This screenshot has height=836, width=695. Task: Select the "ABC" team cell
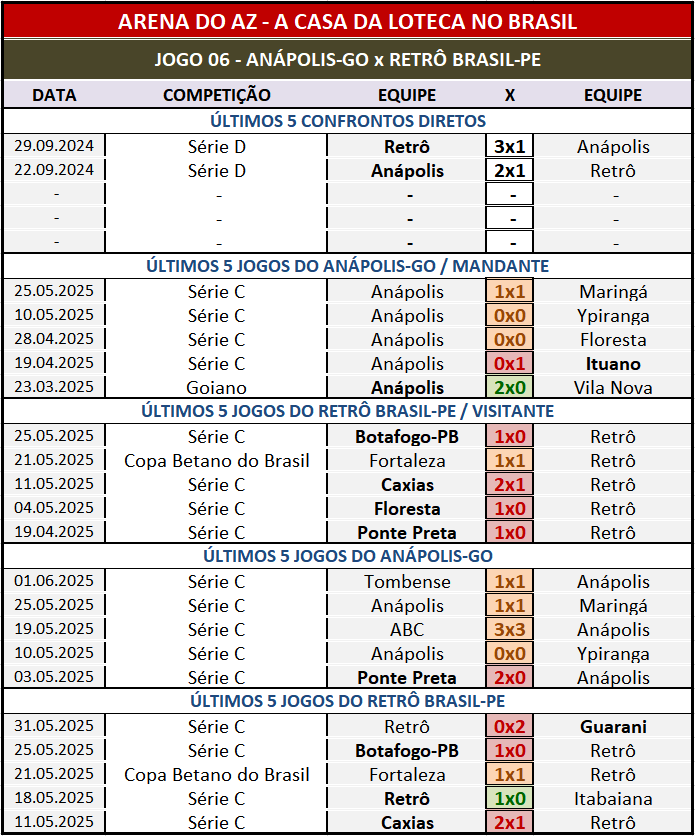point(407,630)
